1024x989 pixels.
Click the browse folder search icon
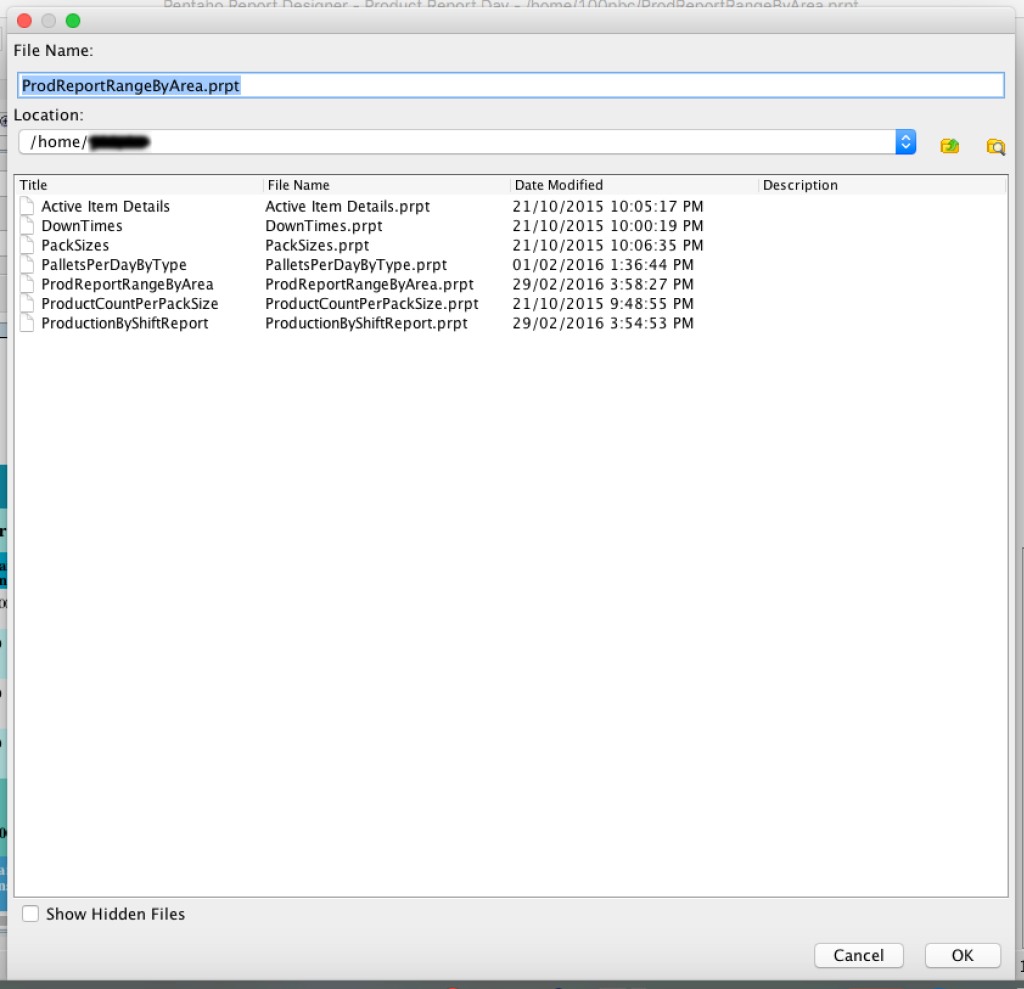tap(995, 146)
